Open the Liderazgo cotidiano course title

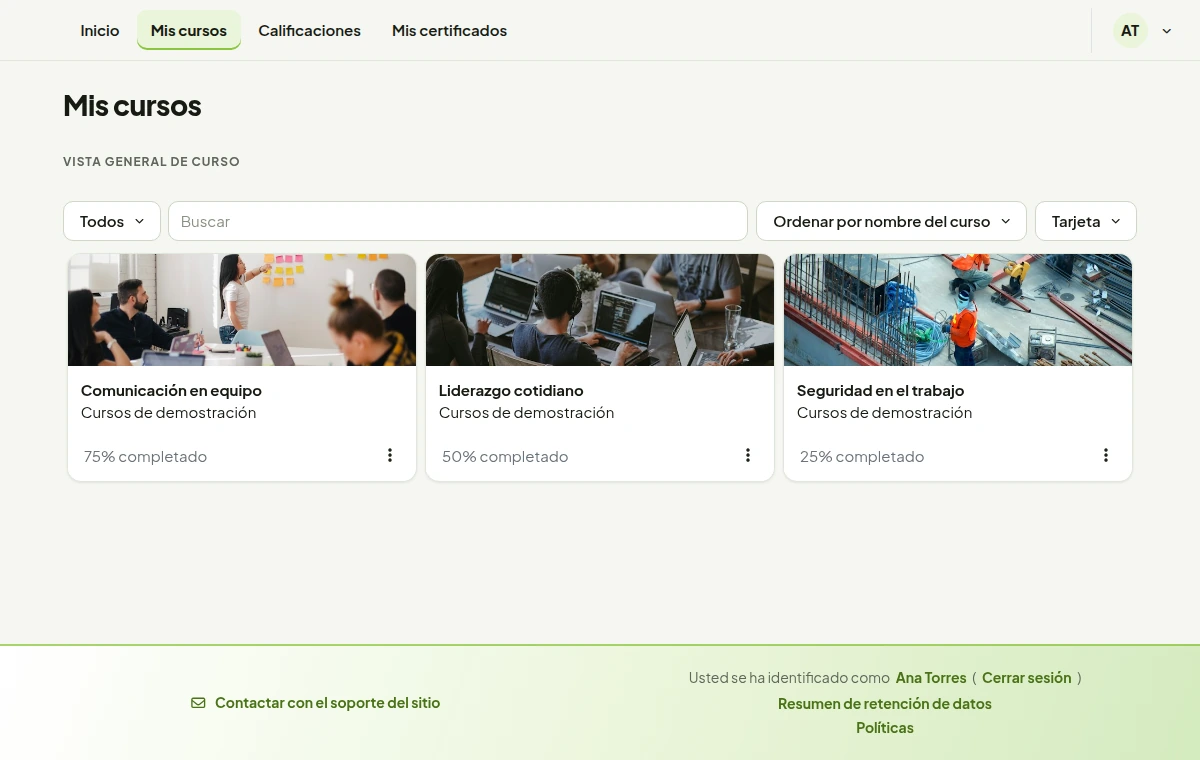click(x=511, y=390)
